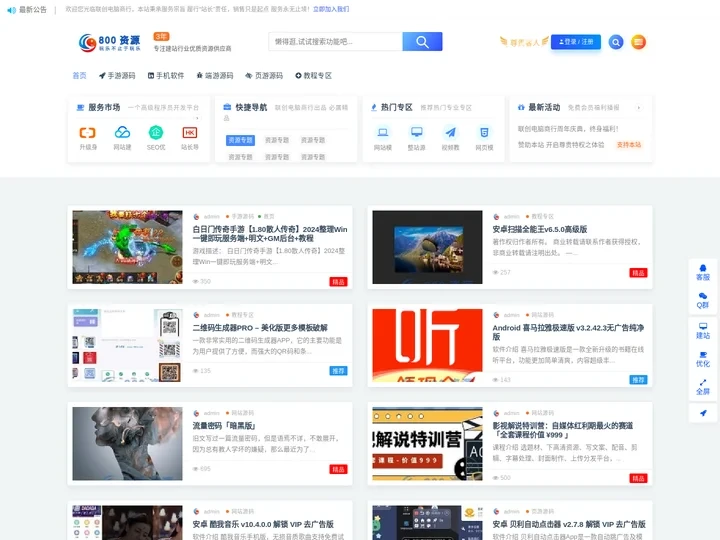The width and height of the screenshot is (720, 540).
Task: Open article 安卓 贝利自动点击器 v2.7.8 title
Action: (x=569, y=524)
